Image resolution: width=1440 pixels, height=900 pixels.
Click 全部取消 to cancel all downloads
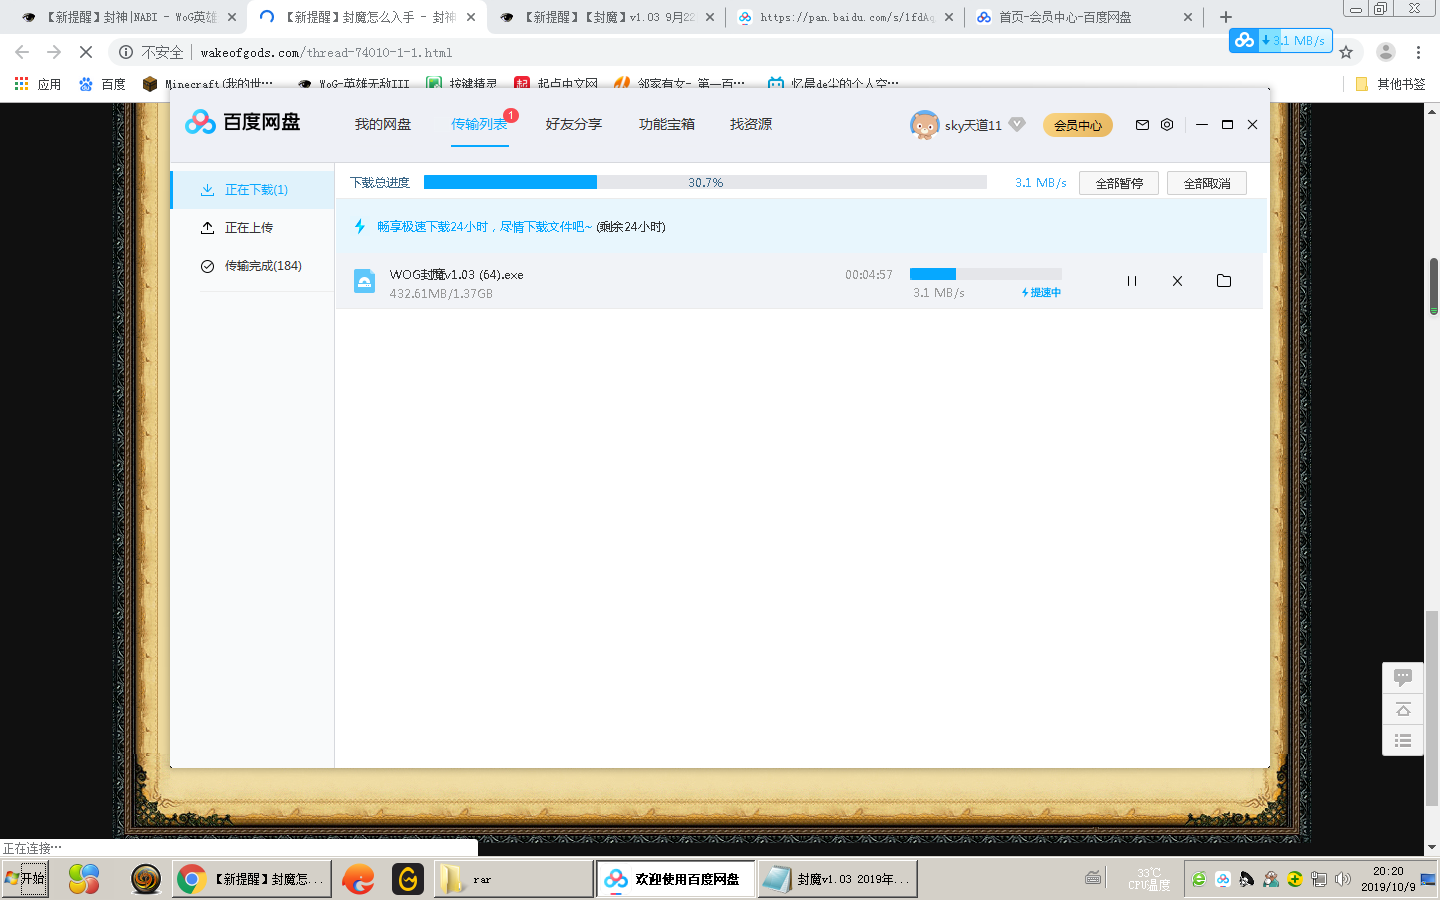pos(1207,183)
